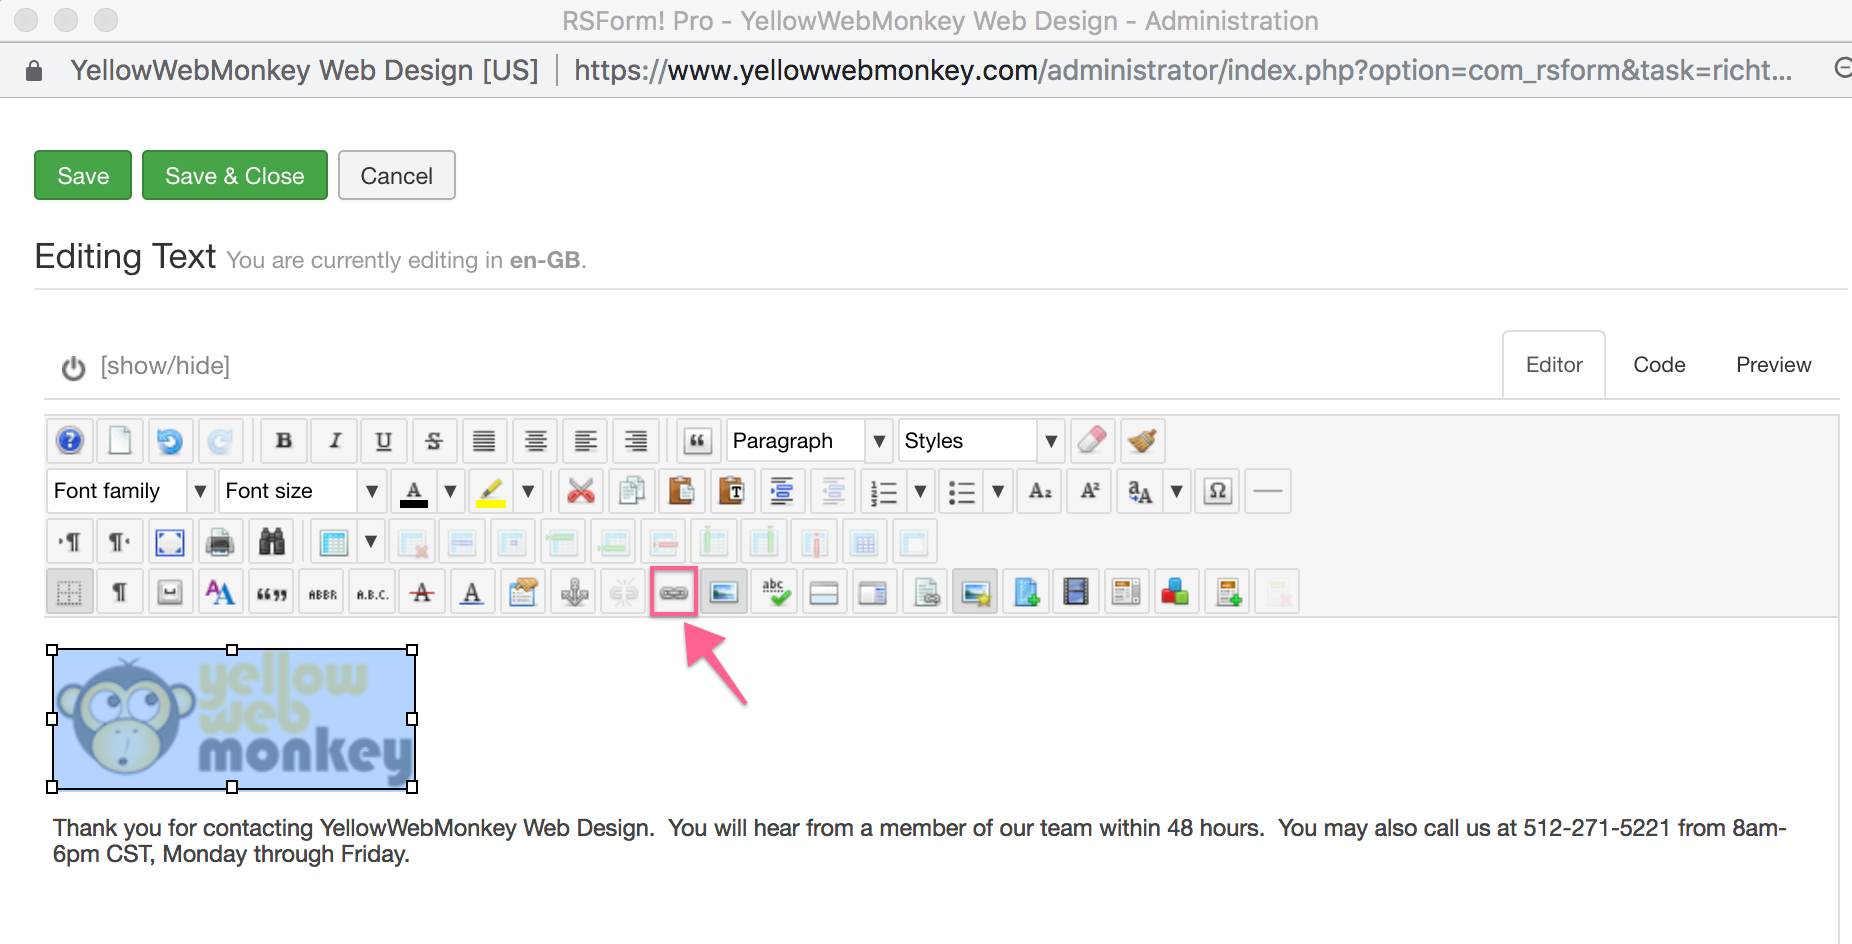Cut the selection with scissors icon
Viewport: 1852px width, 944px height.
point(581,491)
